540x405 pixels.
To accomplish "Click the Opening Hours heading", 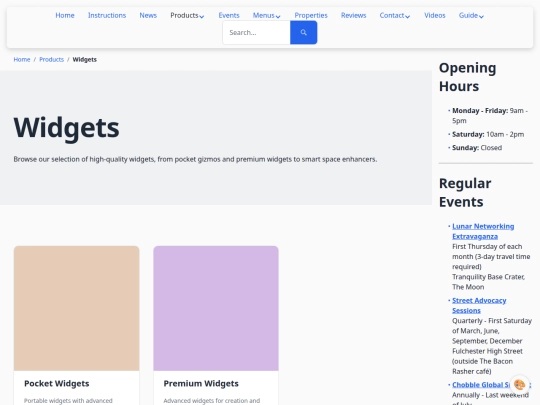I will [x=467, y=77].
